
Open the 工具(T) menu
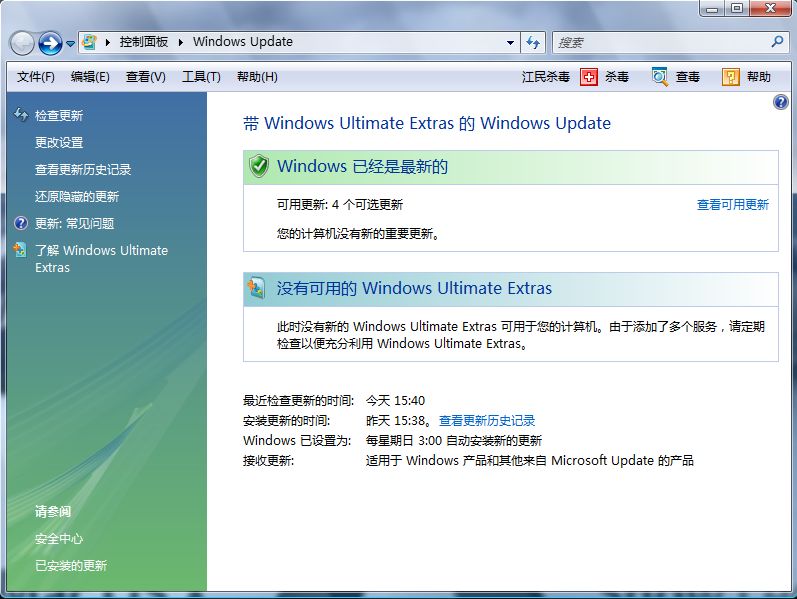click(x=201, y=77)
